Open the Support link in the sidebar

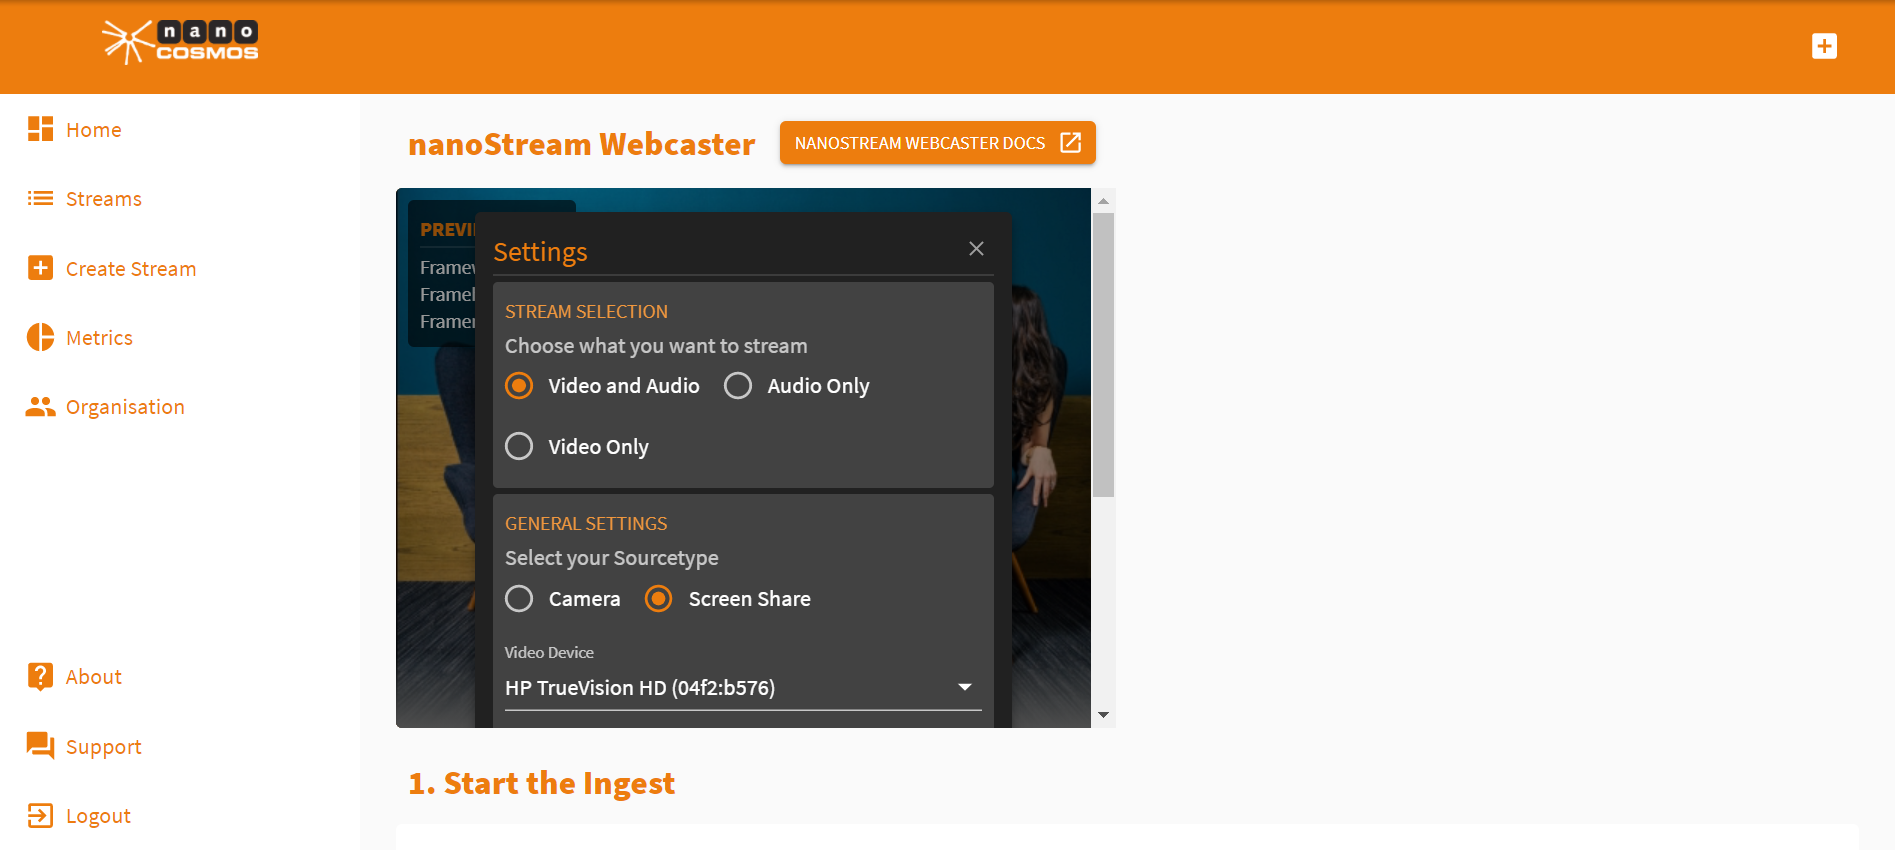click(x=104, y=746)
